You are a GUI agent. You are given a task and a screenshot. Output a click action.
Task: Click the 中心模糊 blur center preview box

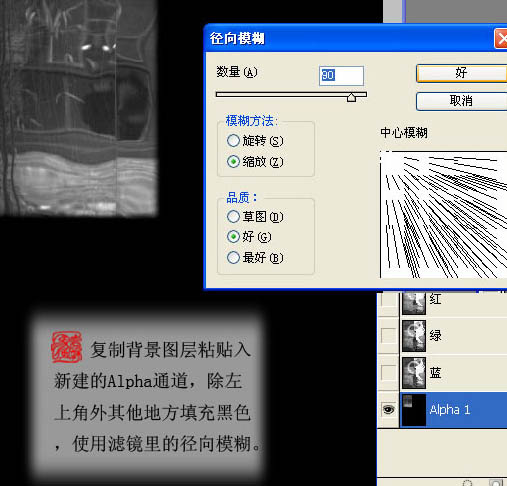tap(443, 214)
